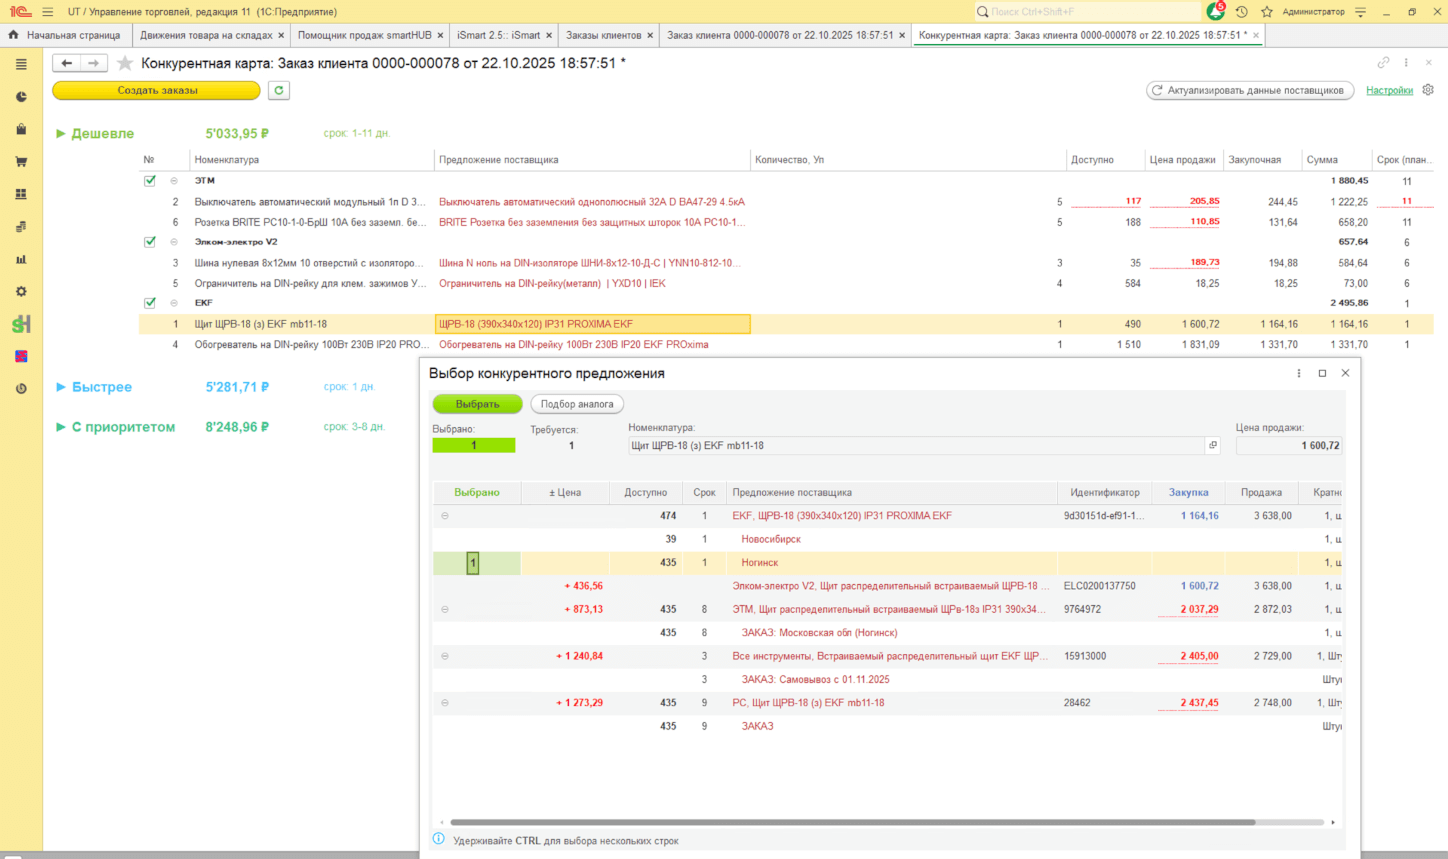Click the favorites star icon by title
The width and height of the screenshot is (1448, 859).
pos(125,63)
